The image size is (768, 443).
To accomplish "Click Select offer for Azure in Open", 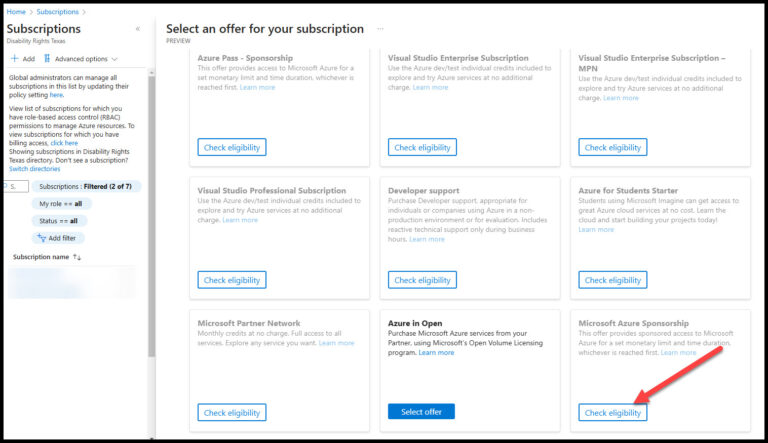I will click(421, 412).
